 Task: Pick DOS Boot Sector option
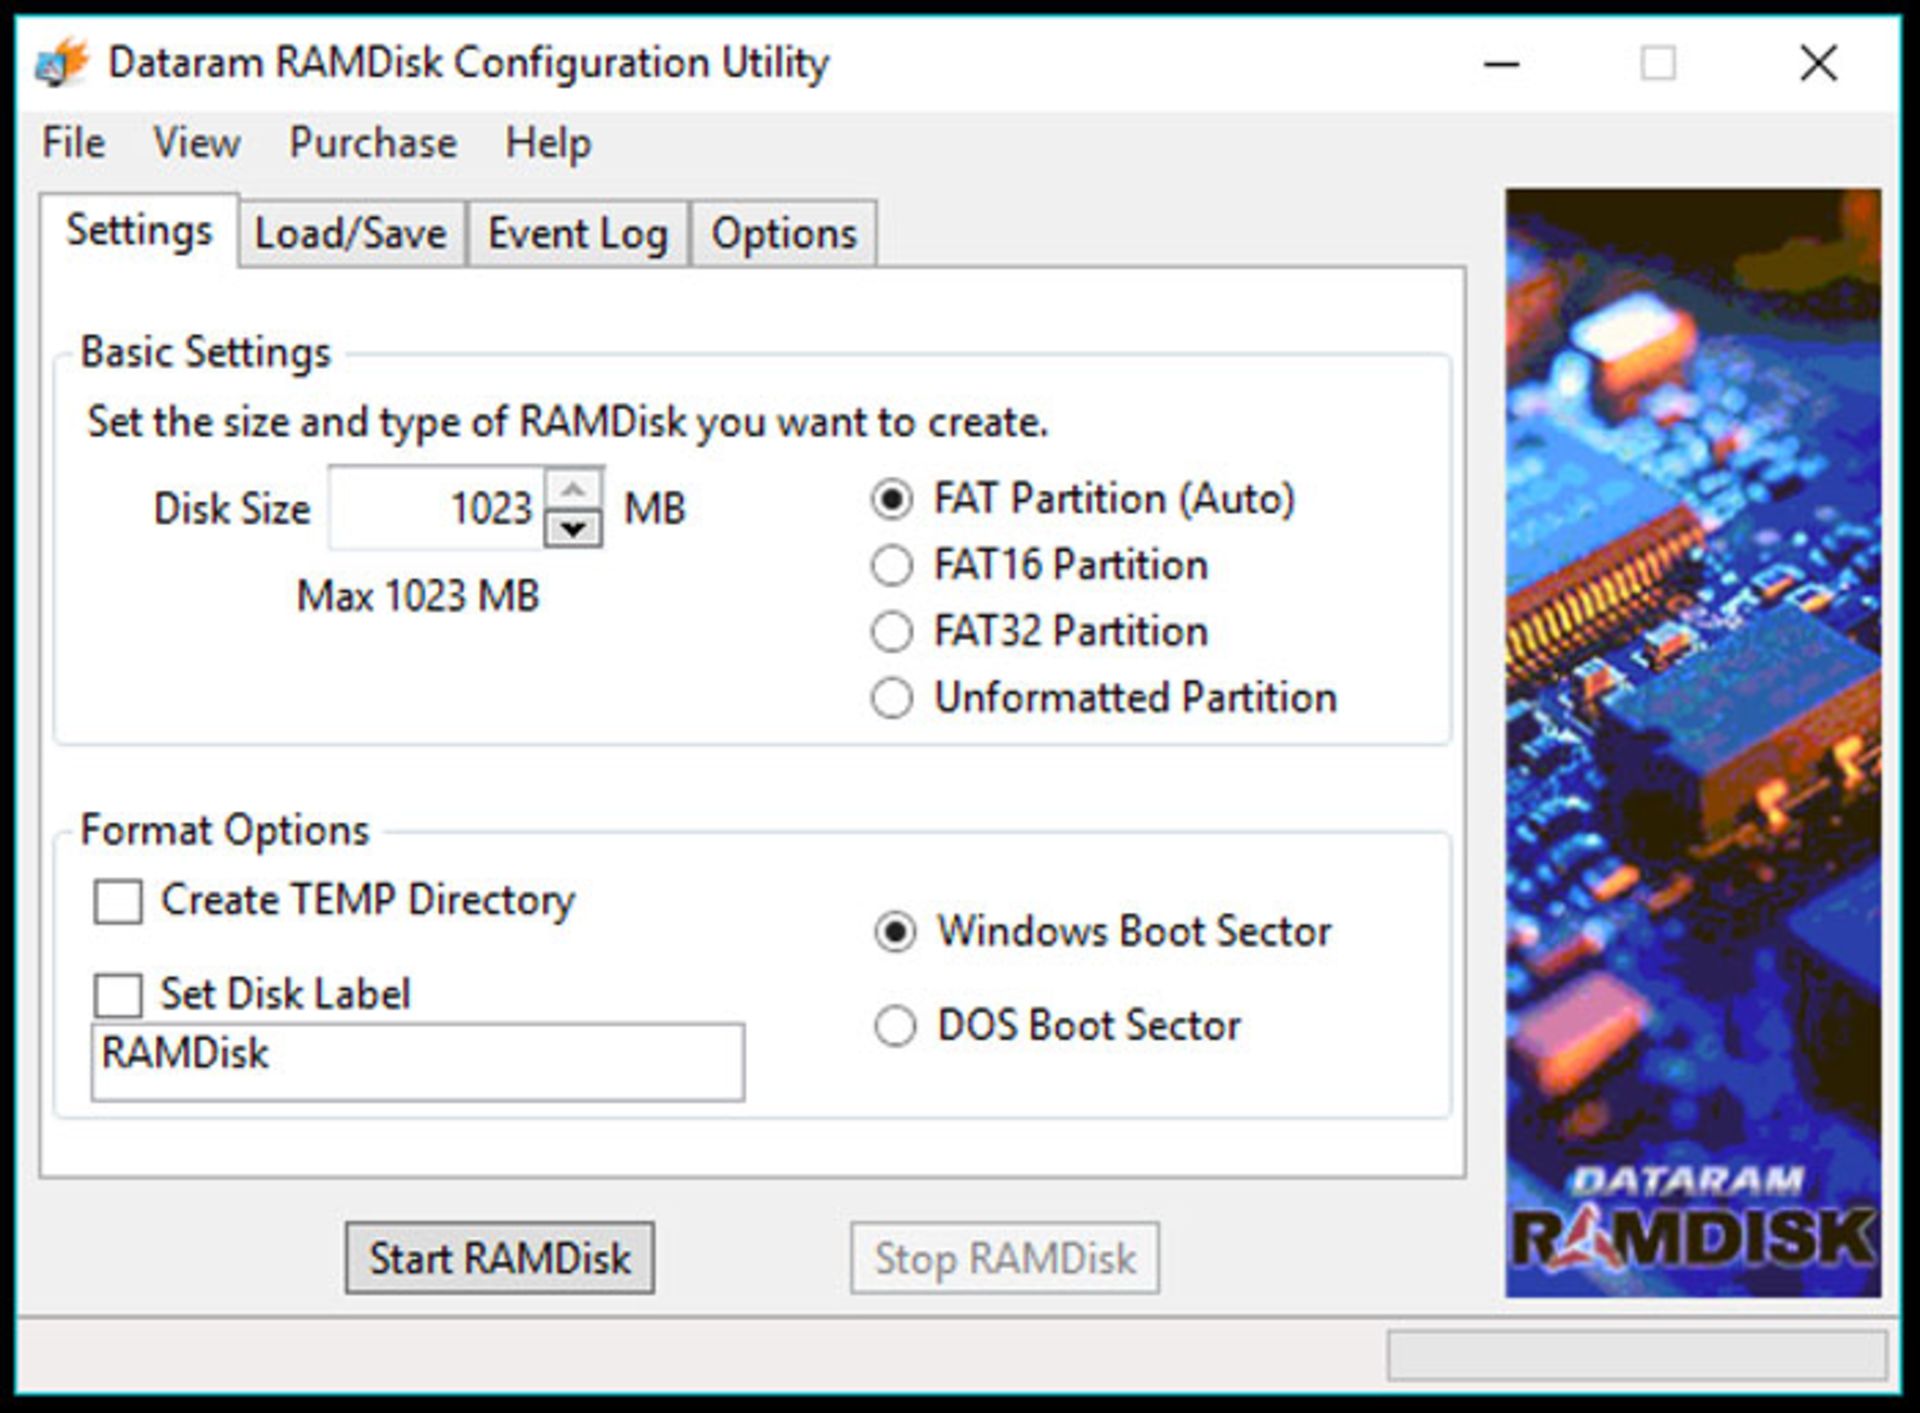[x=894, y=1026]
